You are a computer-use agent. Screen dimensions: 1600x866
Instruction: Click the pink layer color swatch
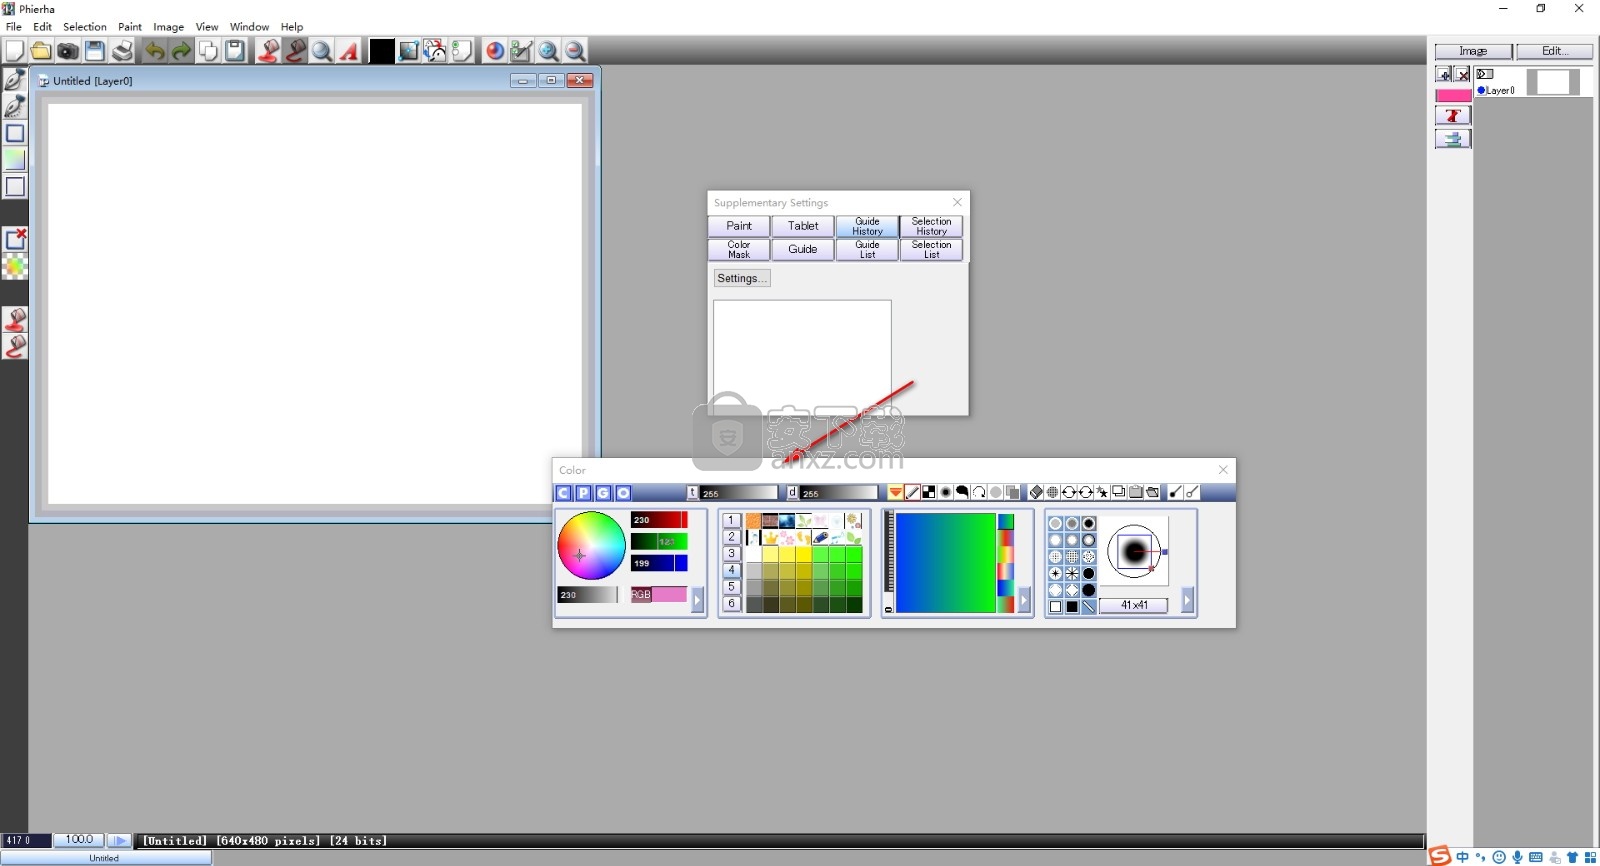[1454, 95]
